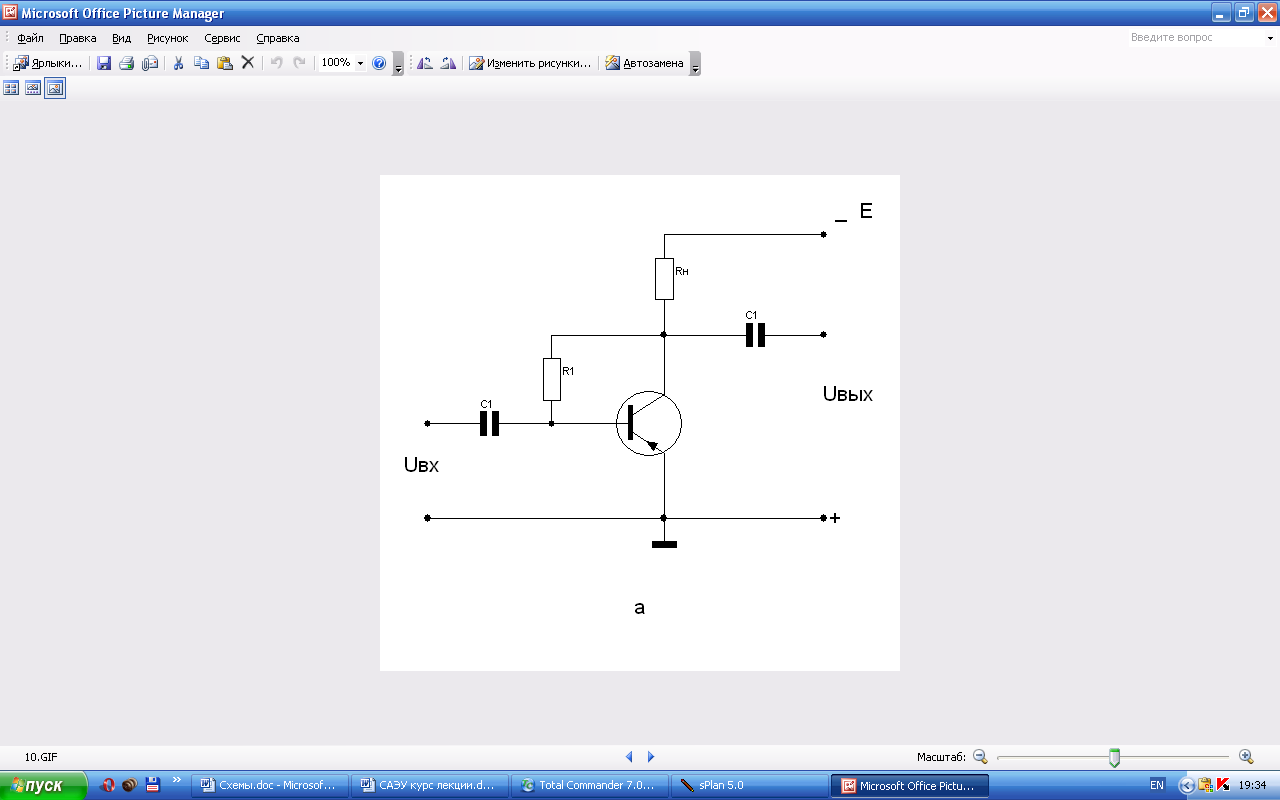Click the floppy quick launch icon
1280x800 pixels.
(153, 785)
